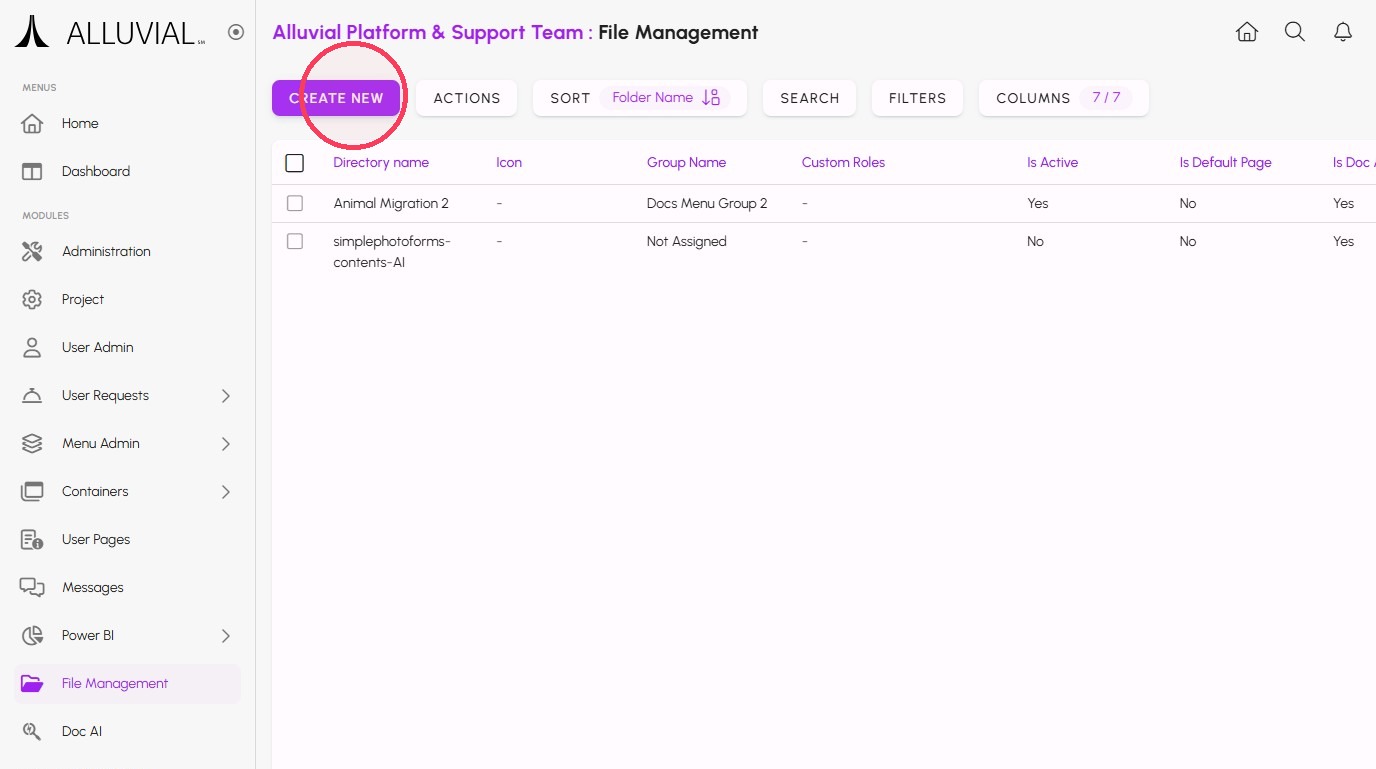Click the Doc AI magnifier icon
This screenshot has height=769, width=1376.
32,732
